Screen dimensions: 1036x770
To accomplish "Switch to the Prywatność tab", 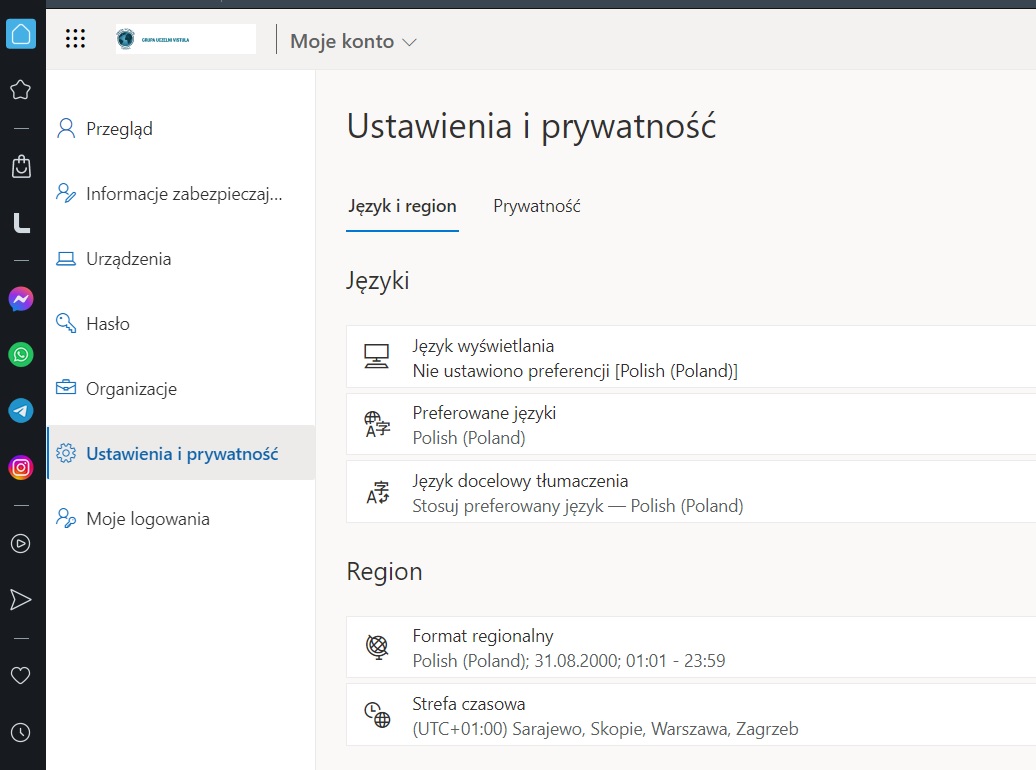I will 537,206.
